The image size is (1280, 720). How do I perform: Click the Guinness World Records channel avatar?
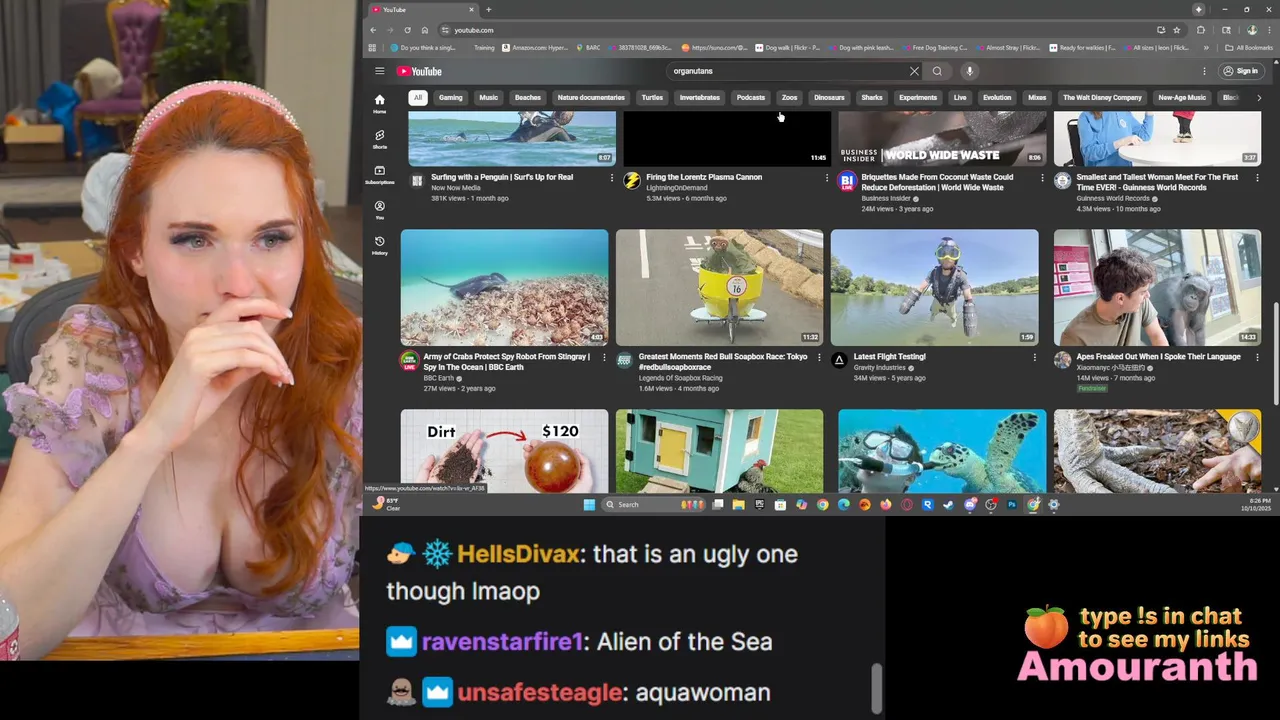tap(1062, 181)
